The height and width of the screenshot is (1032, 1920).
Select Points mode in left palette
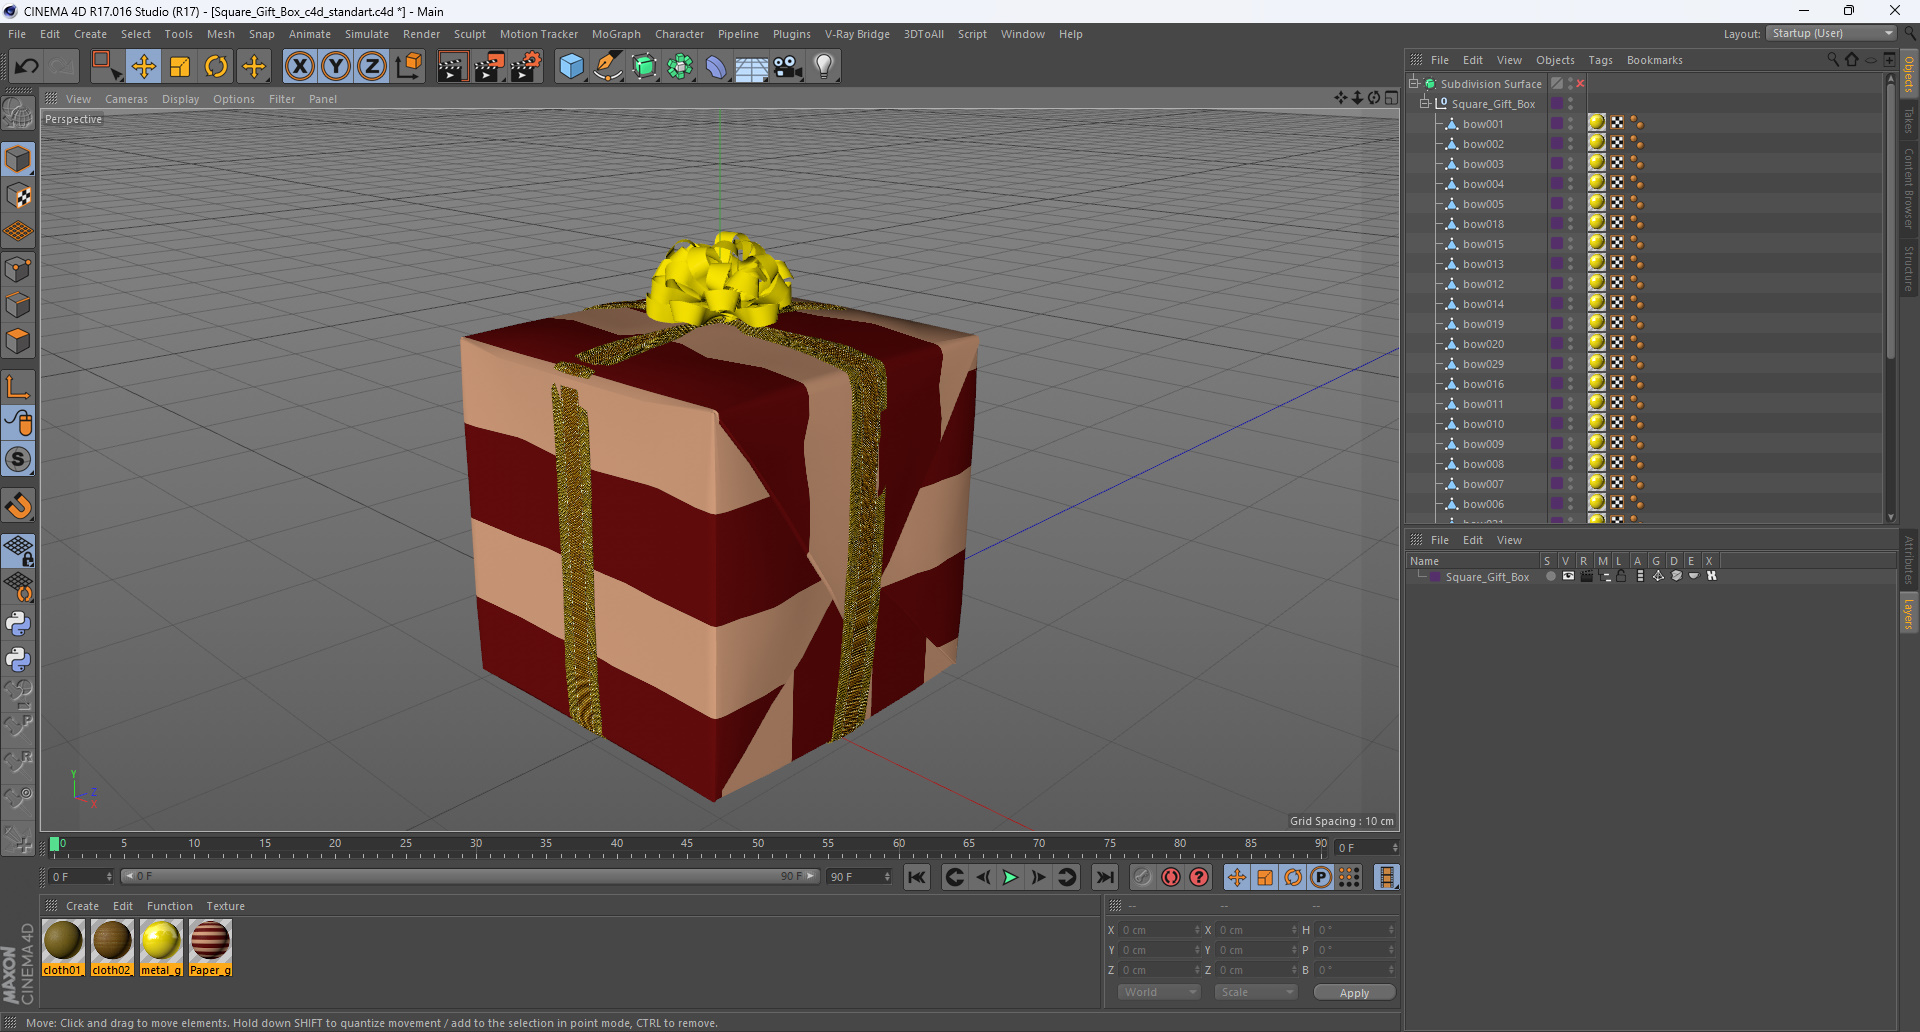[18, 269]
